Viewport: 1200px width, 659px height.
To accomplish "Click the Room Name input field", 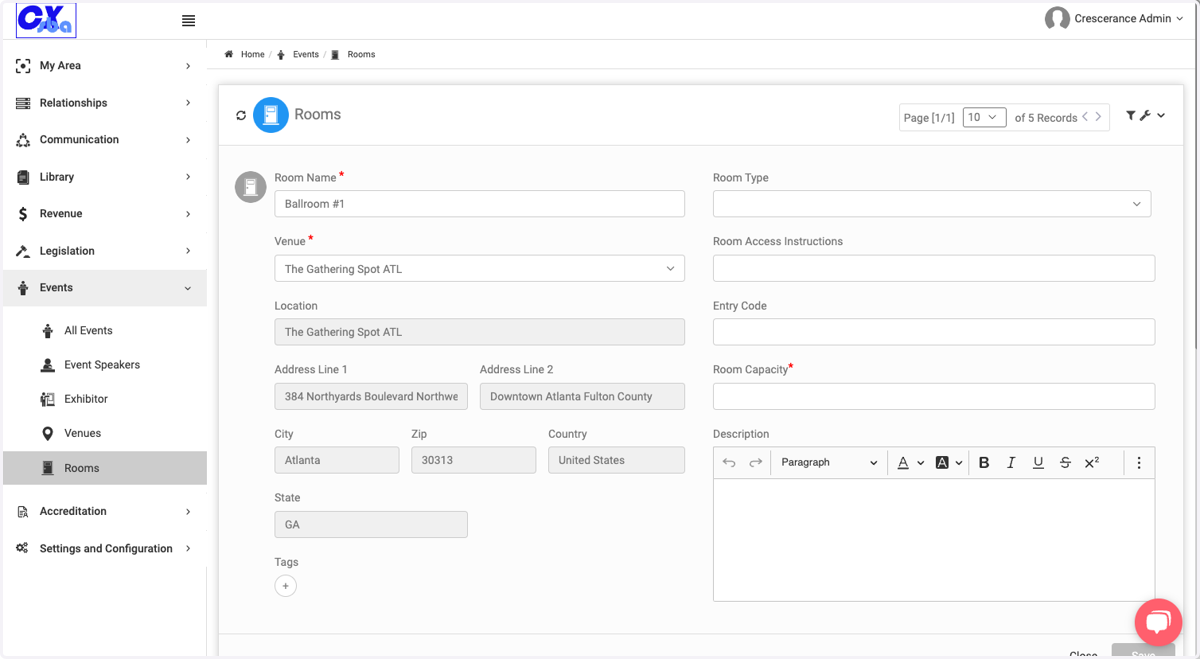I will (480, 204).
